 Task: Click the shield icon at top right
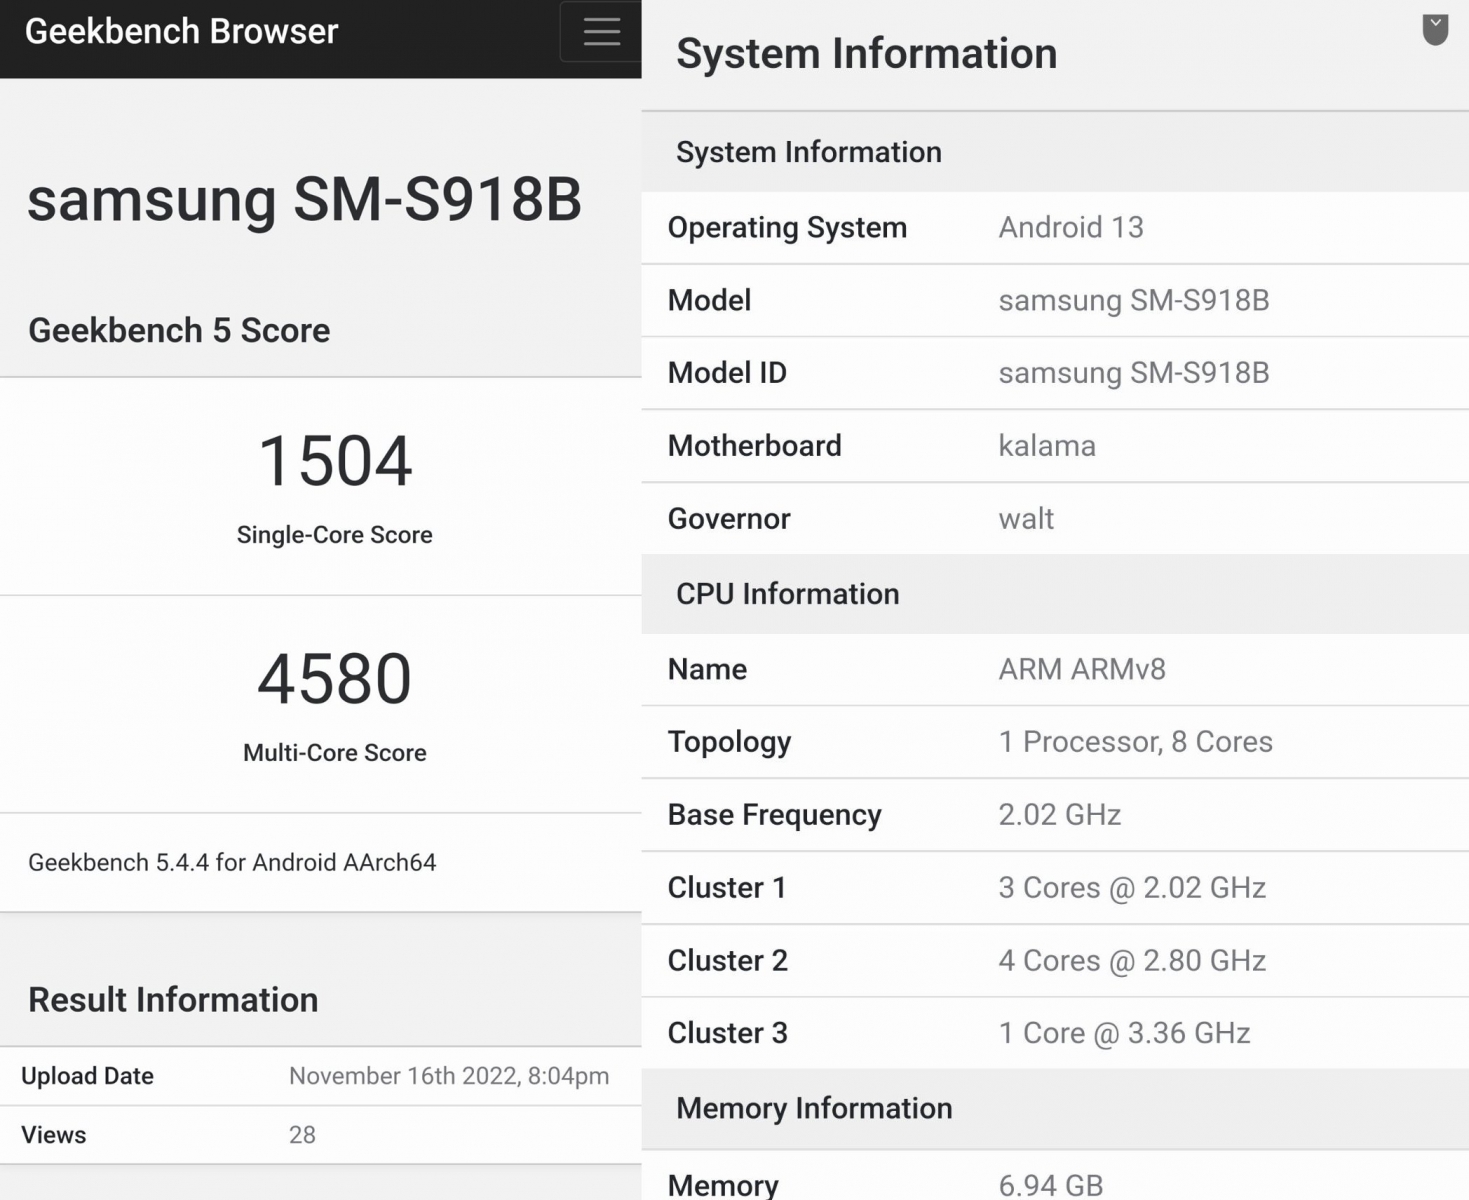pos(1435,30)
